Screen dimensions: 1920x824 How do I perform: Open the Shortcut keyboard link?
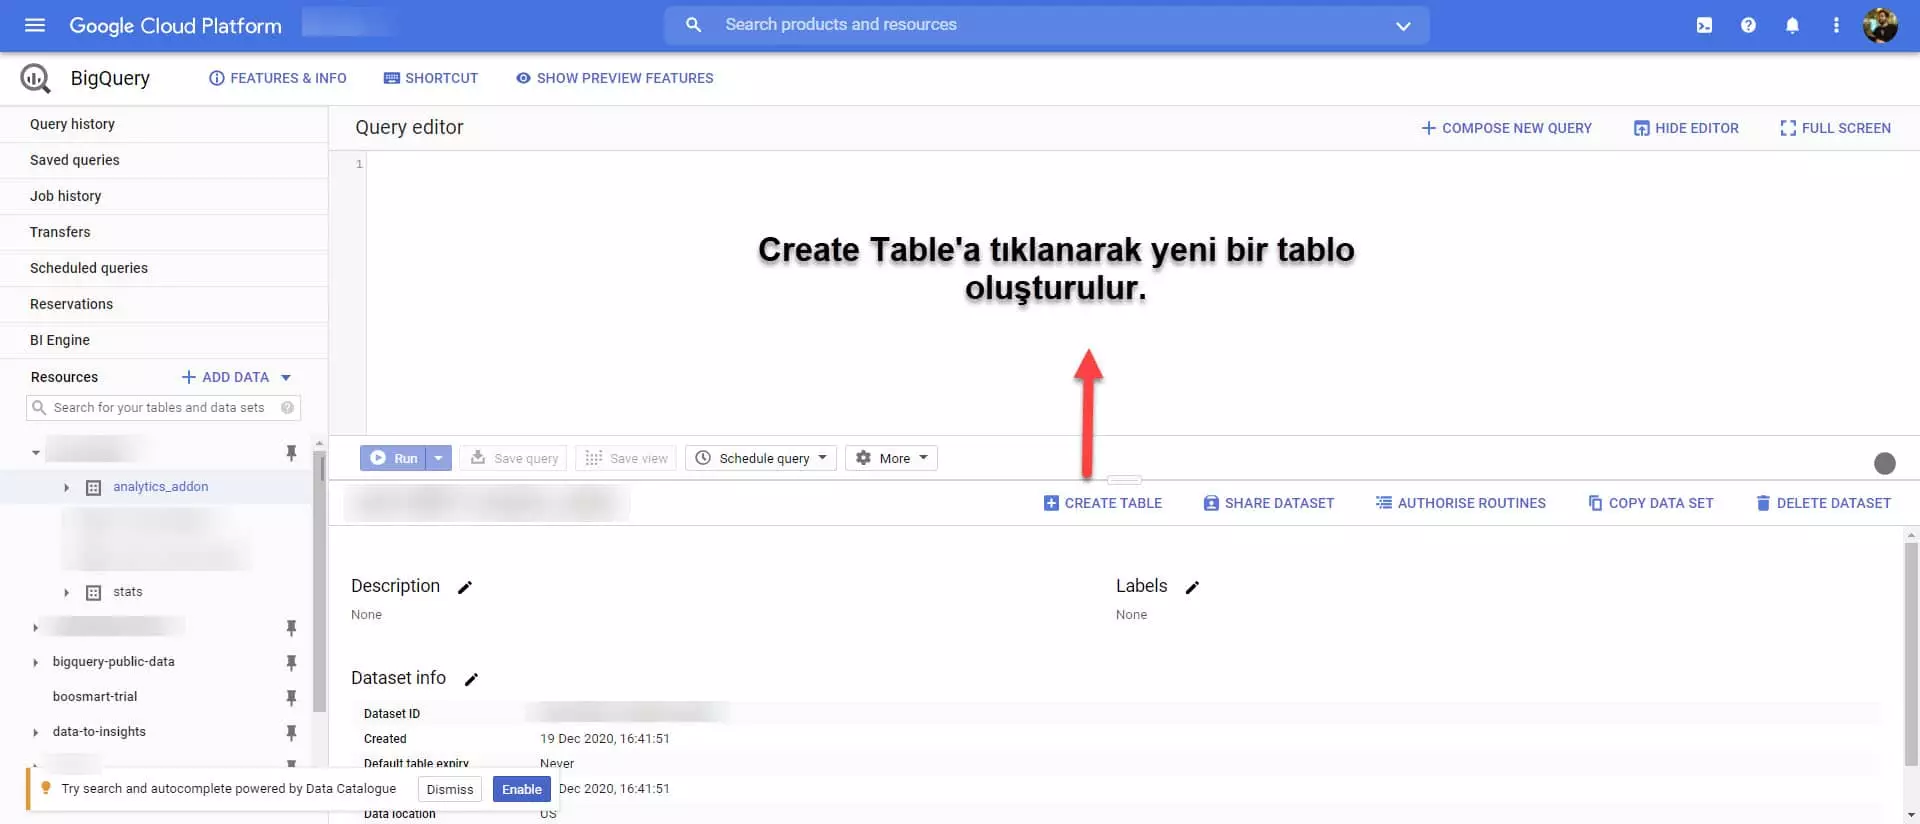431,78
